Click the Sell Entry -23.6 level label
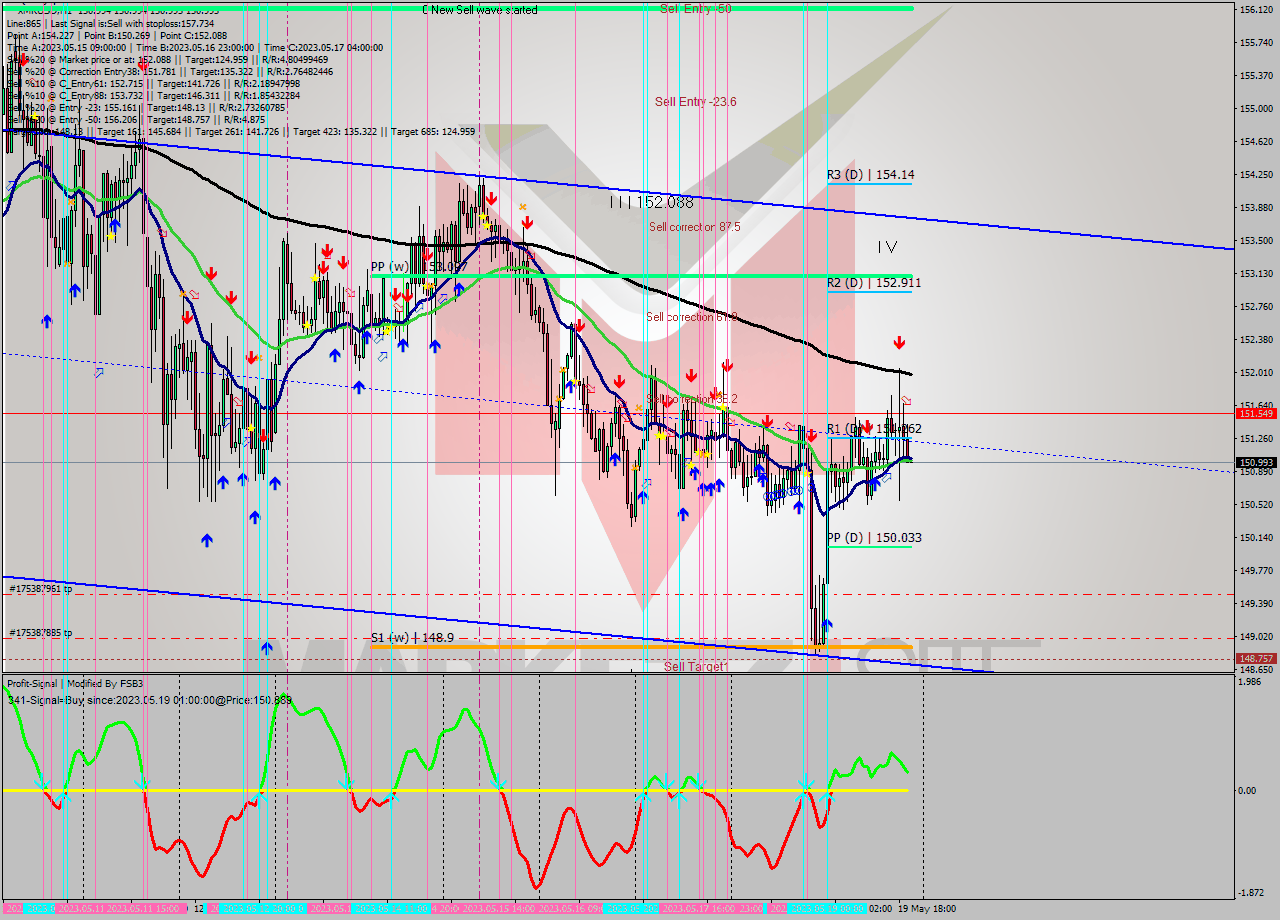Viewport: 1280px width, 920px height. [x=695, y=101]
